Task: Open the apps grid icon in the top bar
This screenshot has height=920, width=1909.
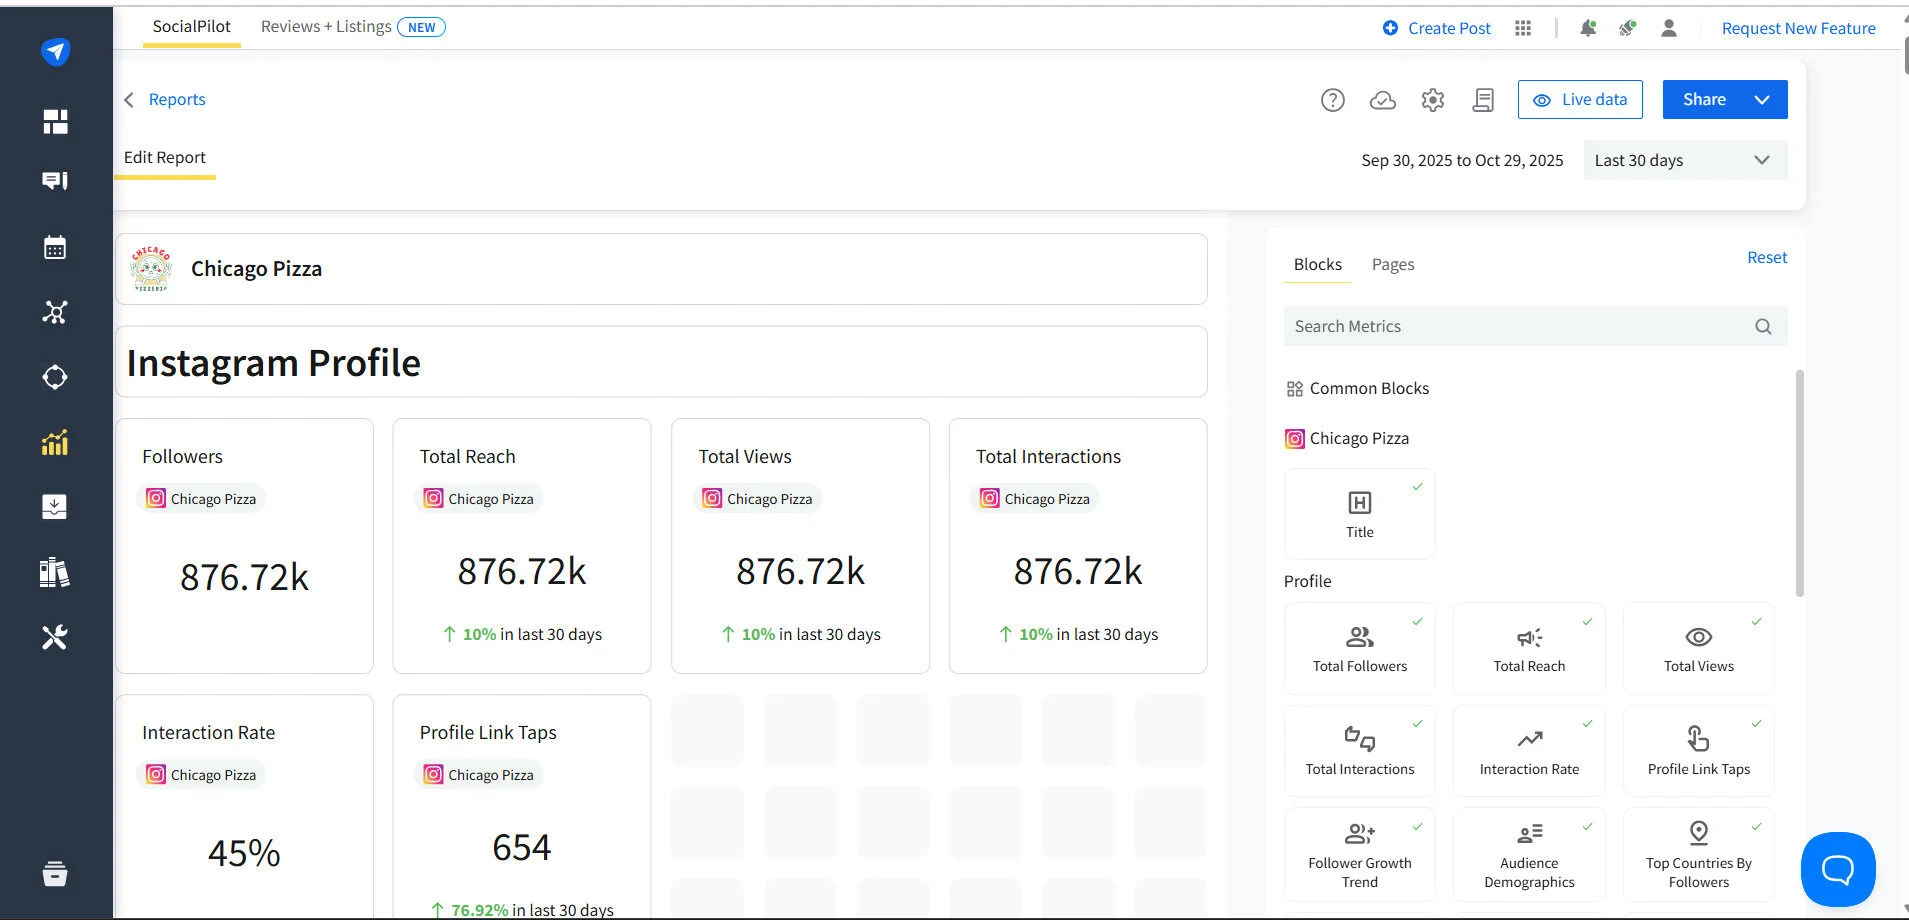Action: (1522, 27)
